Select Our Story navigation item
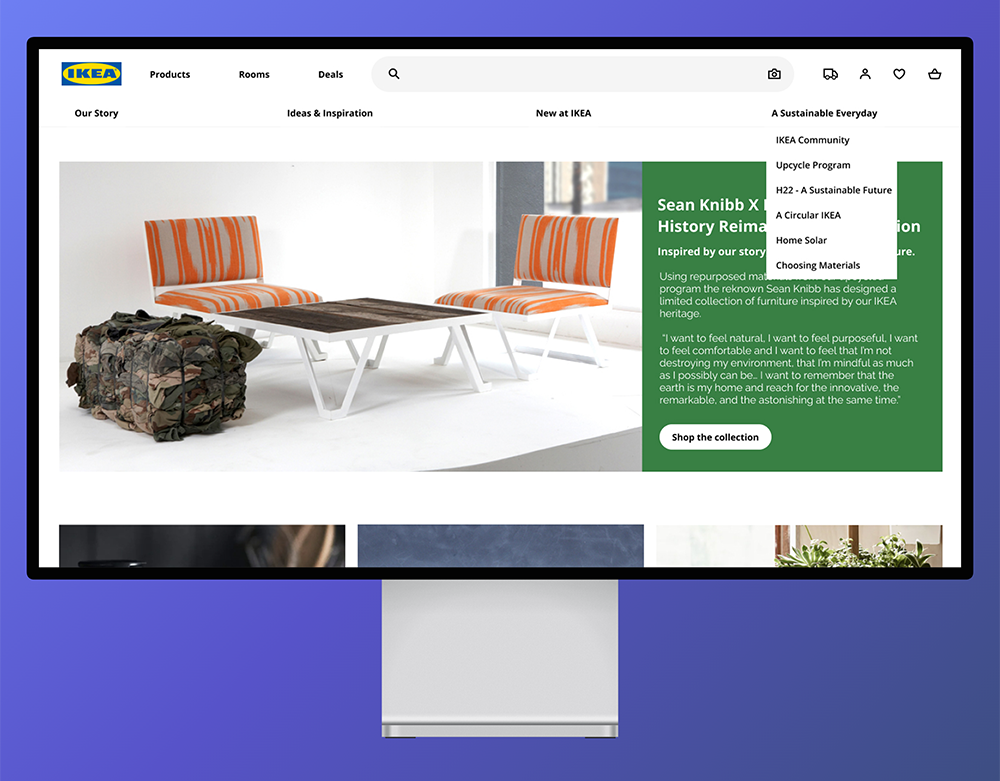 96,113
